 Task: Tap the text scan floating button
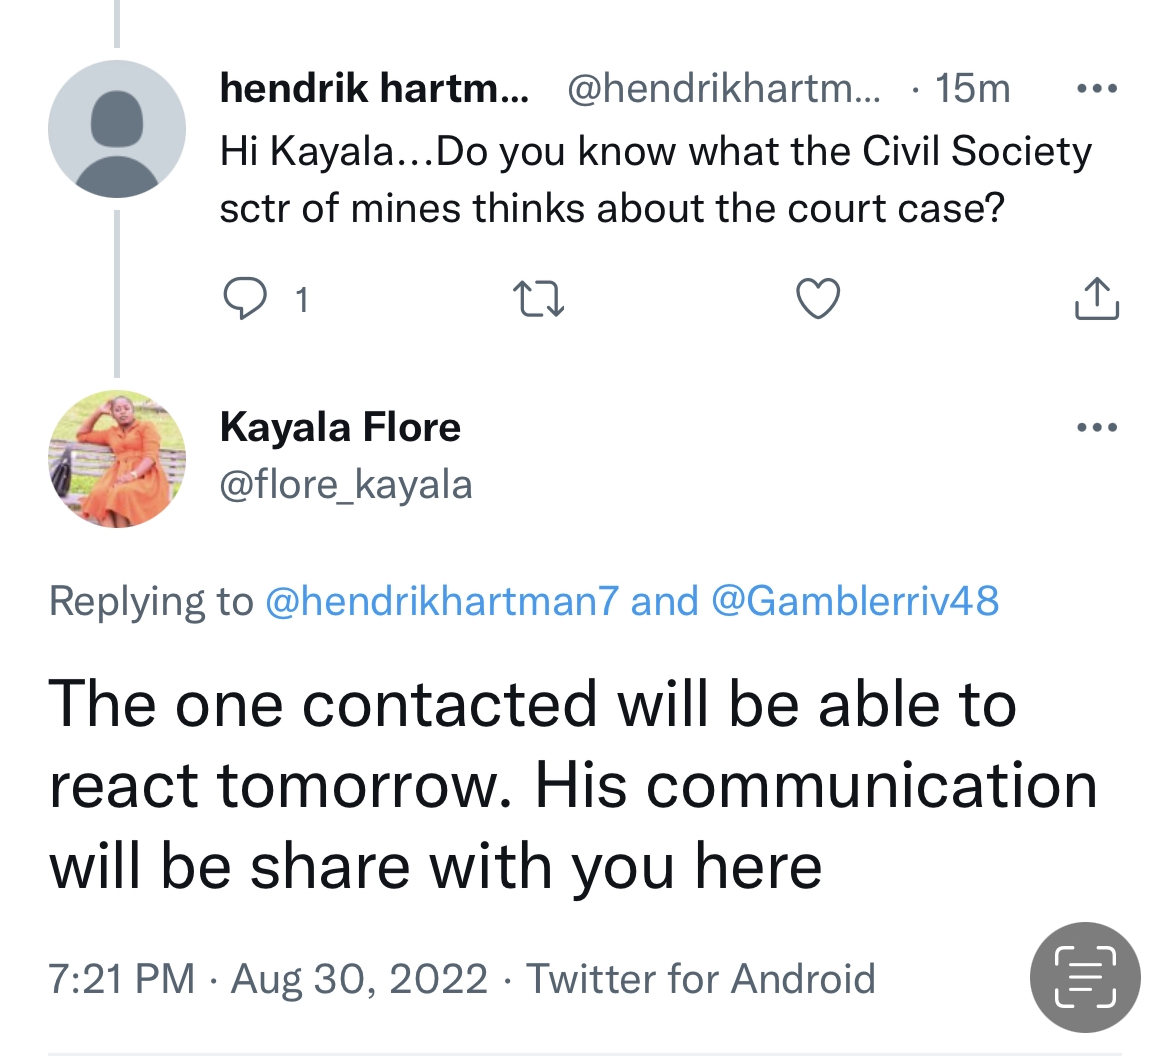point(1085,977)
